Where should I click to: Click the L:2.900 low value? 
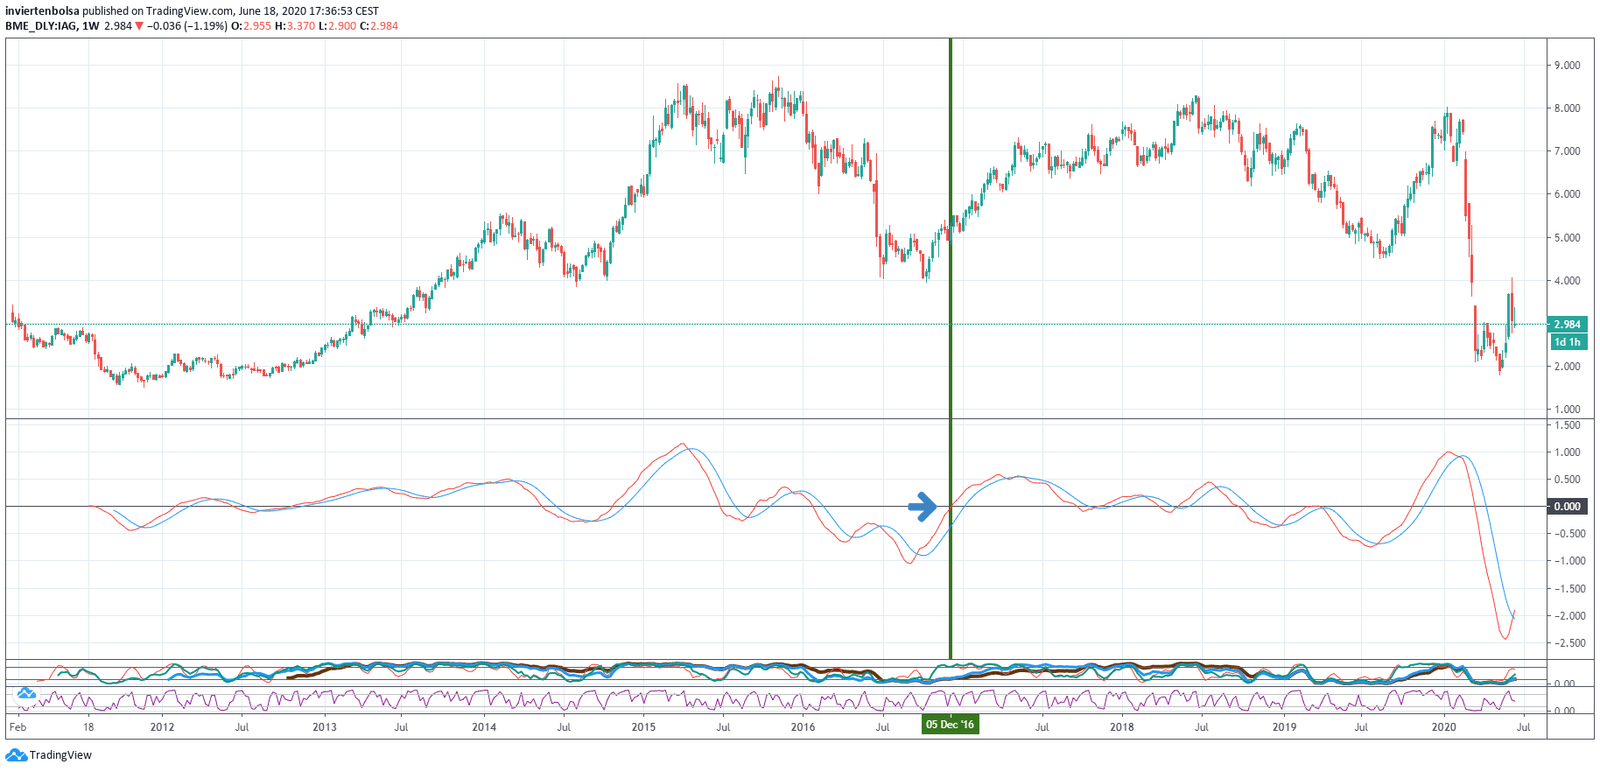coord(337,26)
